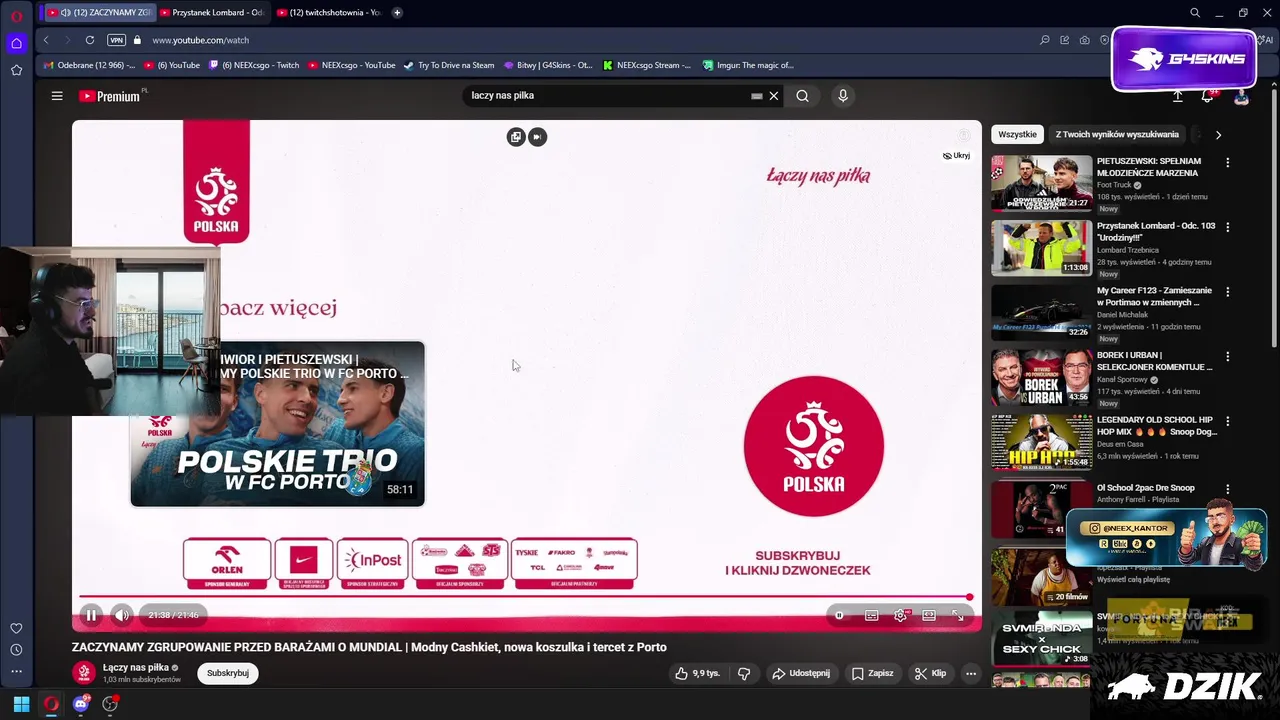Dislike the video with thumbs down

[744, 673]
